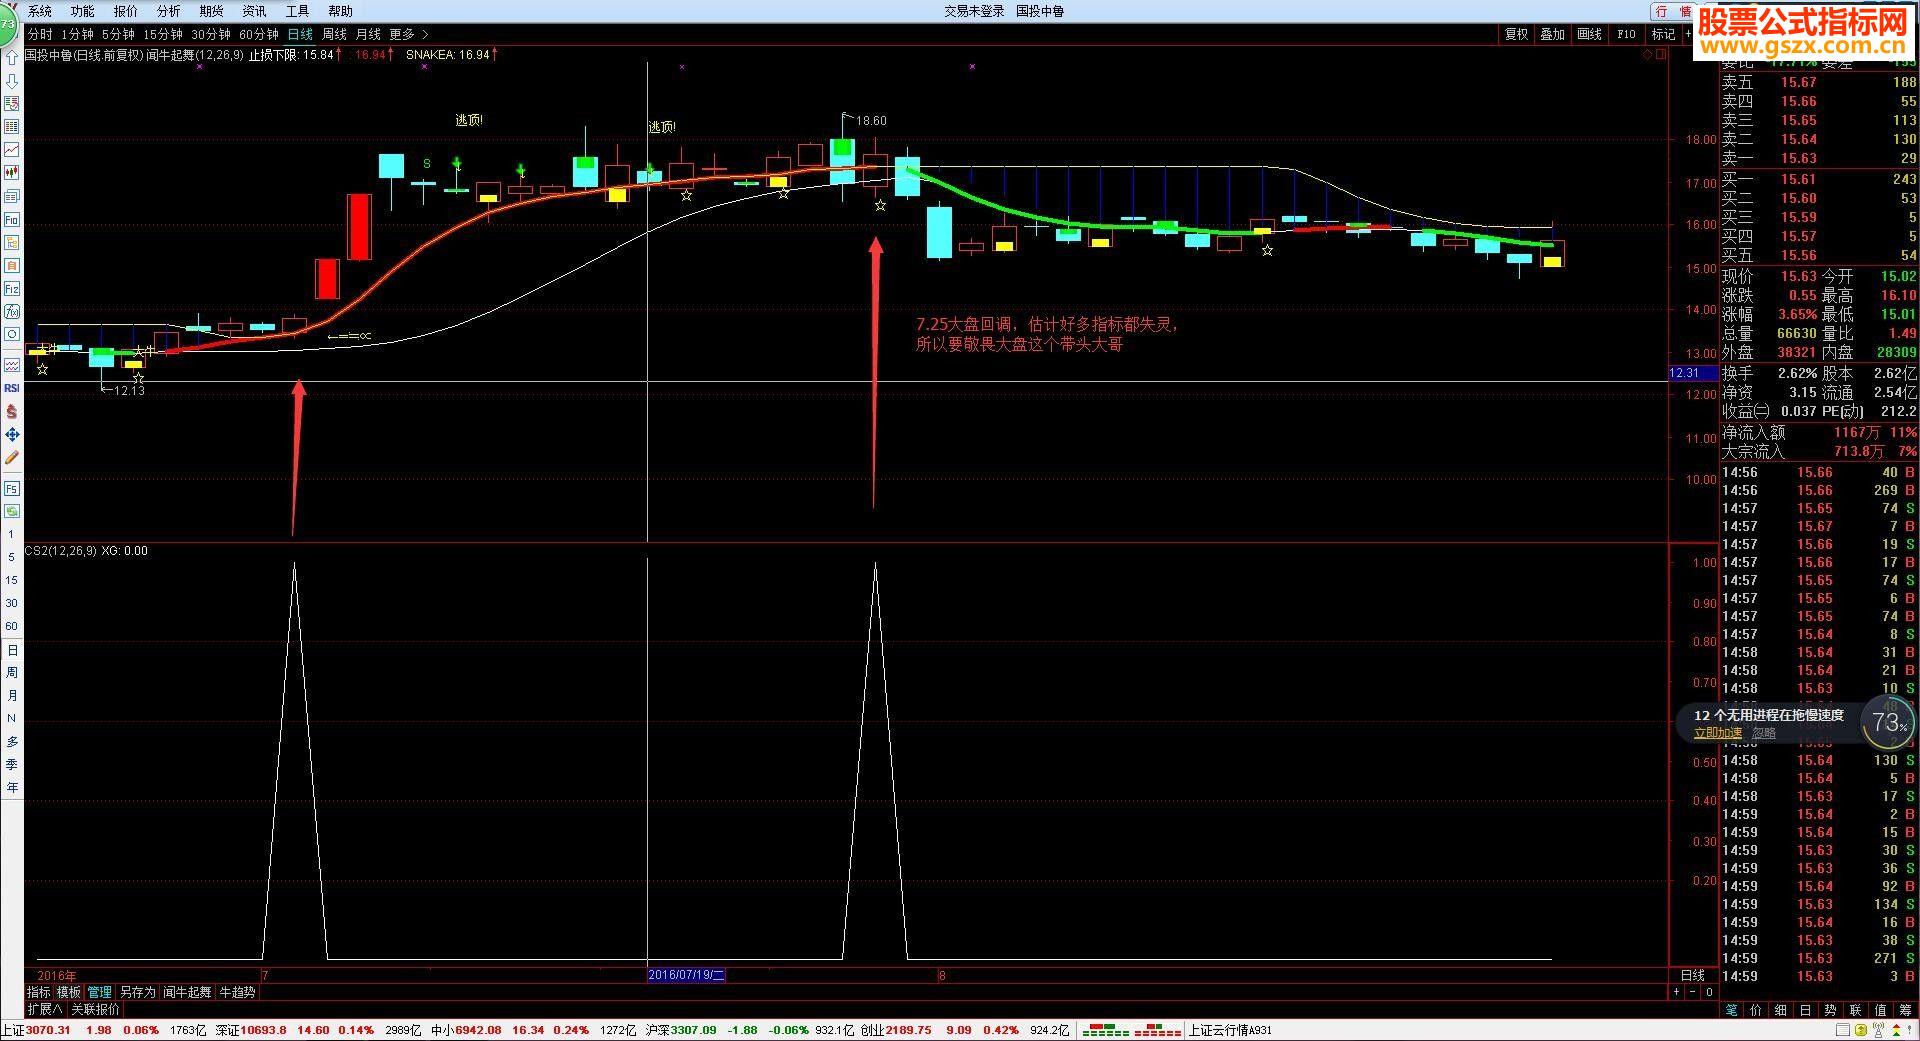This screenshot has height=1041, width=1920.
Task: Select the 季 period in left sidebar
Action: (x=12, y=764)
